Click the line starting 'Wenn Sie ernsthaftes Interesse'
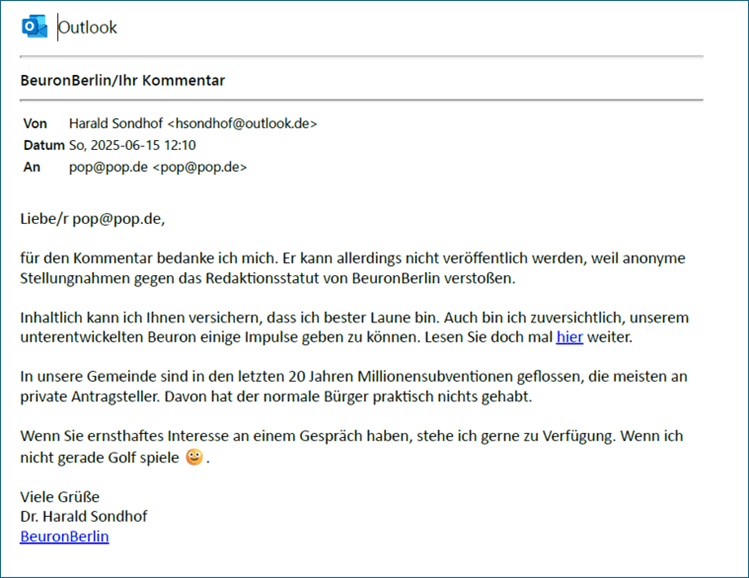The width and height of the screenshot is (749, 578). point(351,436)
